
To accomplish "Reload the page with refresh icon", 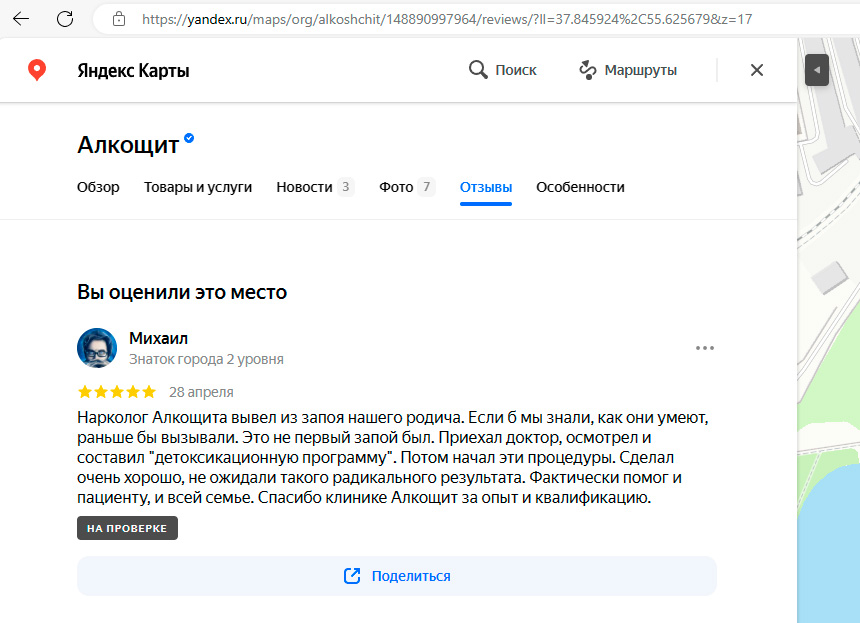I will click(65, 19).
